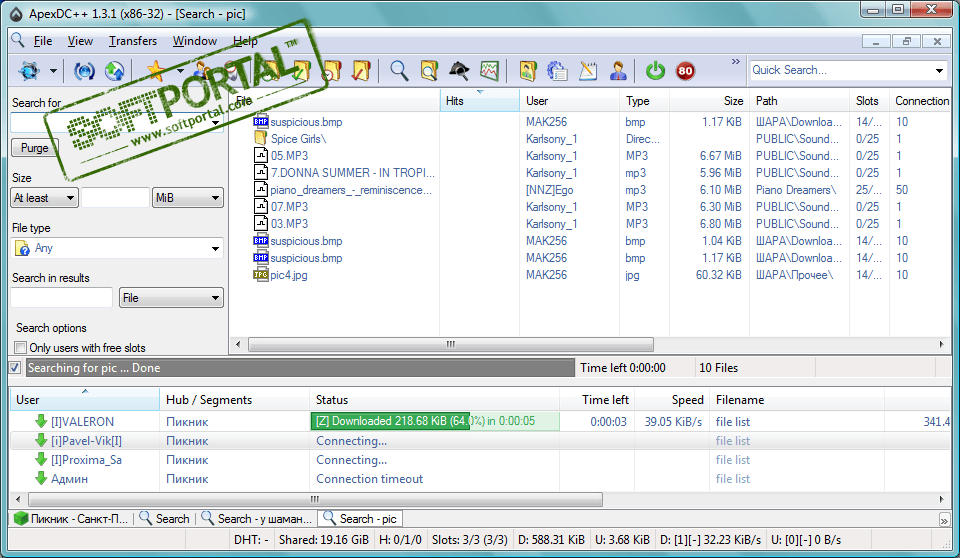Select piano_dreamers_-_reminiscence result
This screenshot has width=960, height=558.
[x=590, y=190]
